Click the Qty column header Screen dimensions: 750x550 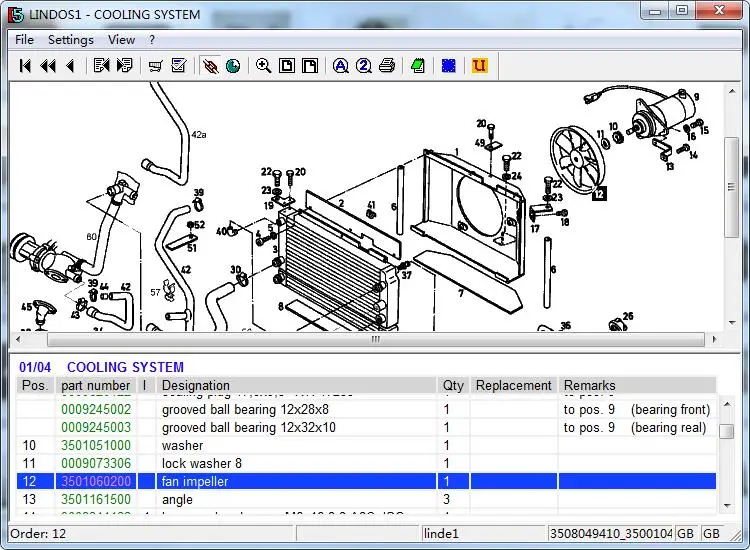(453, 385)
